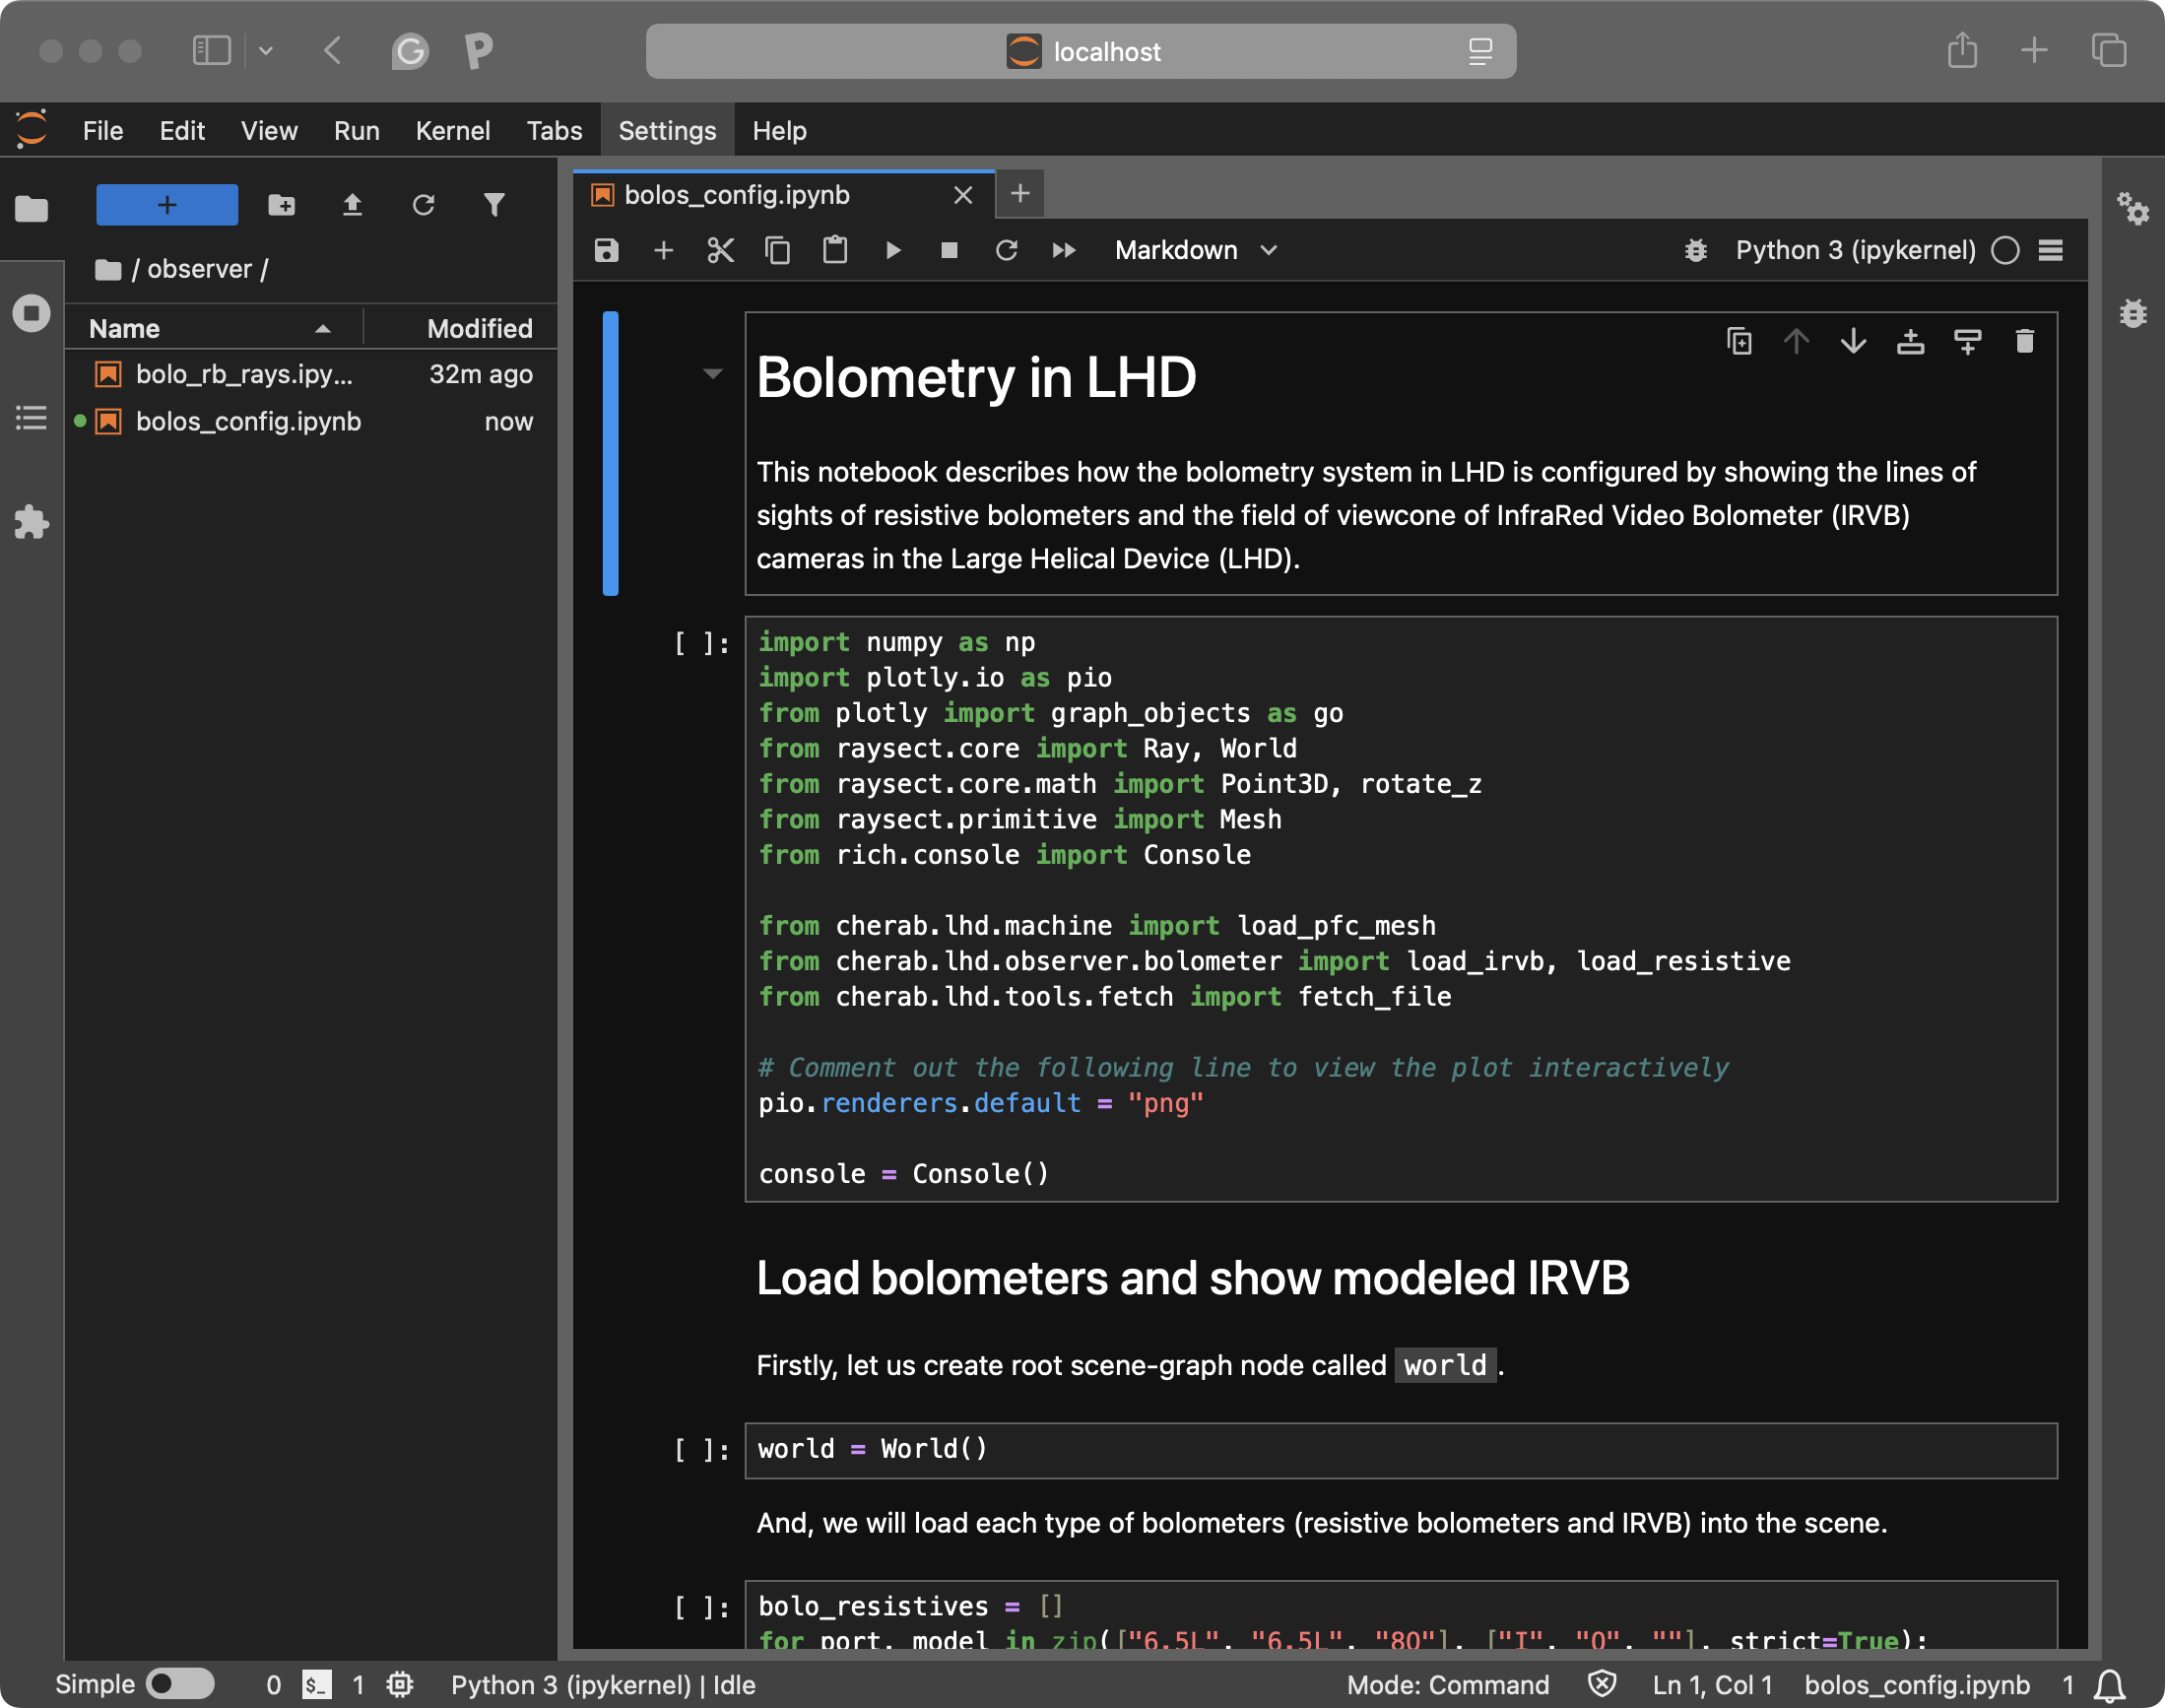
Task: Insert a cell below with plus icon
Action: tap(663, 250)
